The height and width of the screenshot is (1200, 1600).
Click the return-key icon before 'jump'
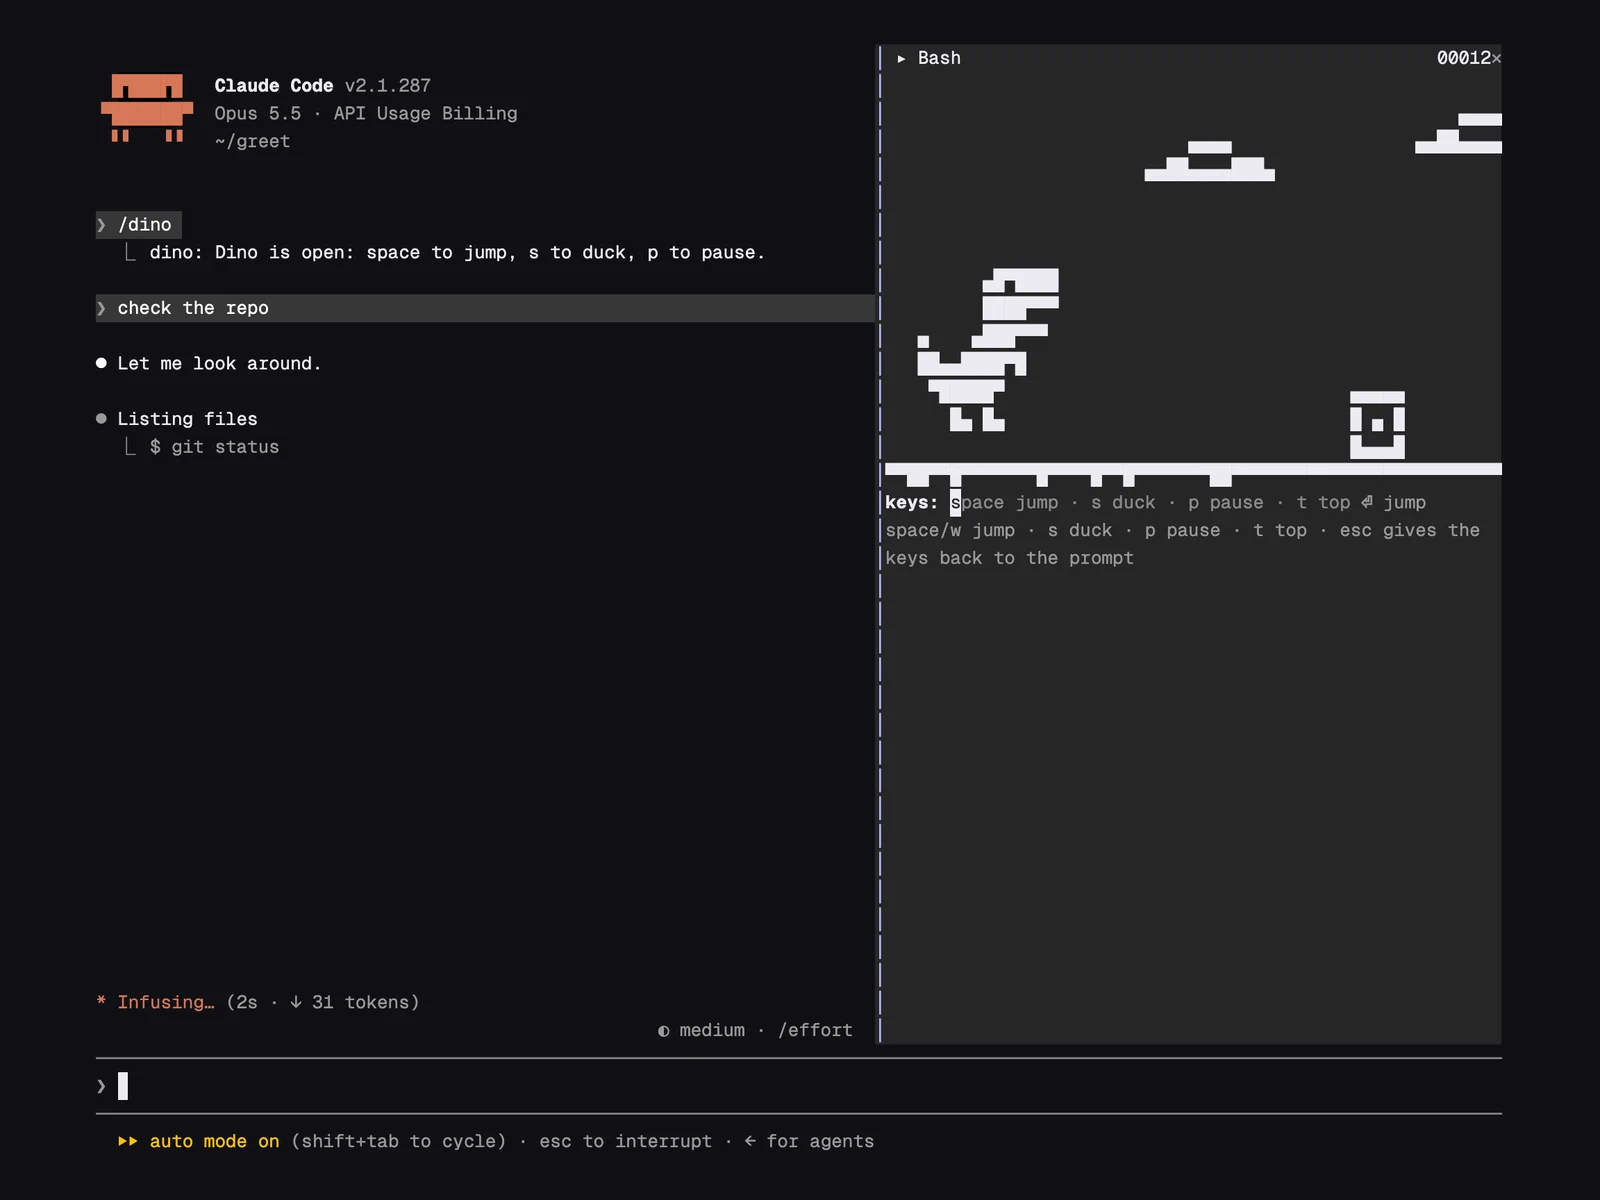pos(1367,502)
